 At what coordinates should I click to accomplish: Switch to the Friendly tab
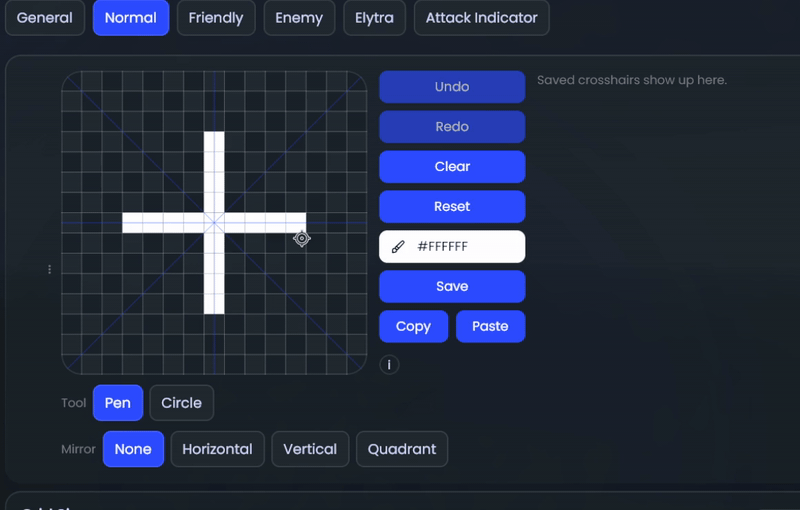(216, 18)
